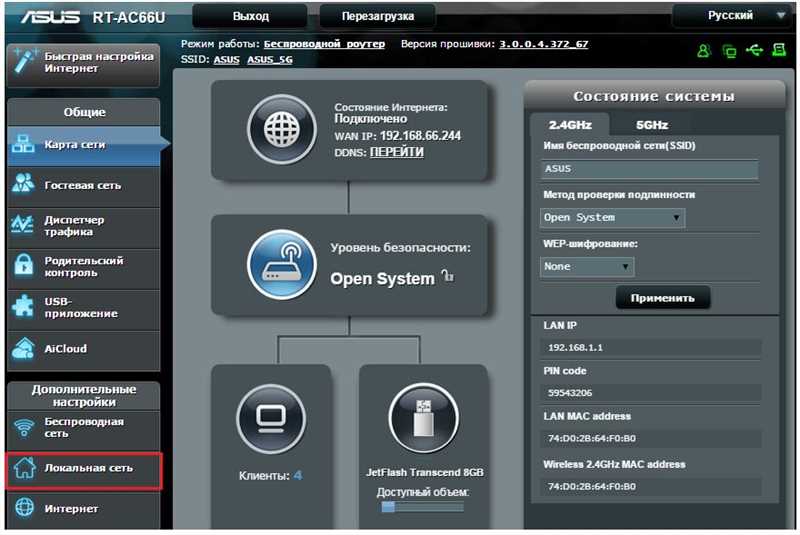Click the WAN globe icon in sidebar
The height and width of the screenshot is (535, 800).
pyautogui.click(x=24, y=507)
